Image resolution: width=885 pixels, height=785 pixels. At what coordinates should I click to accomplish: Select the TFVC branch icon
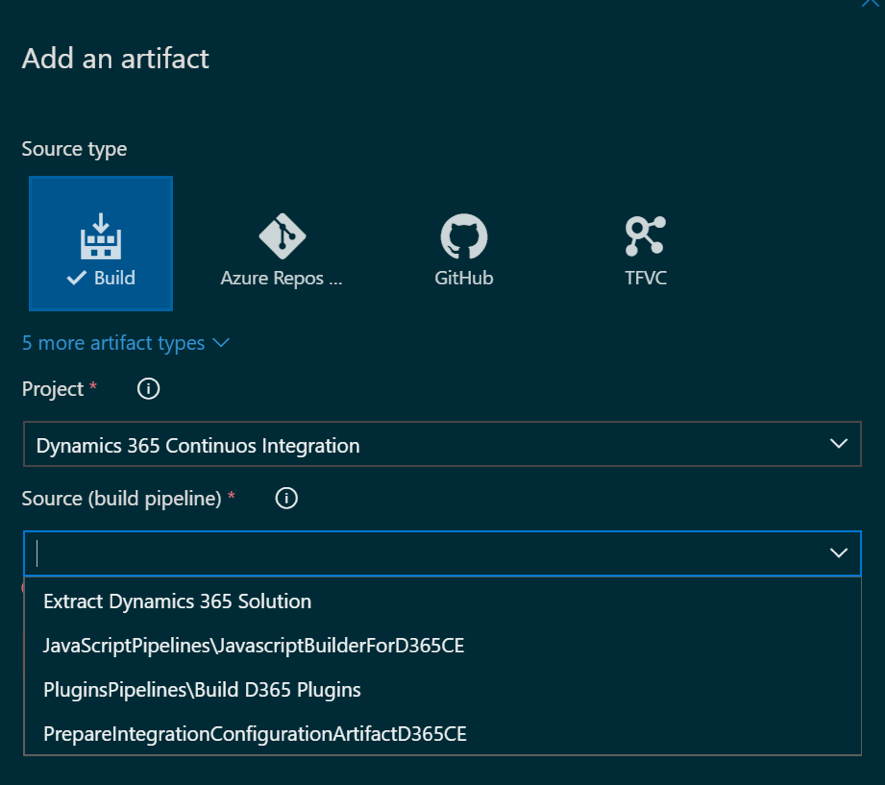click(x=646, y=236)
